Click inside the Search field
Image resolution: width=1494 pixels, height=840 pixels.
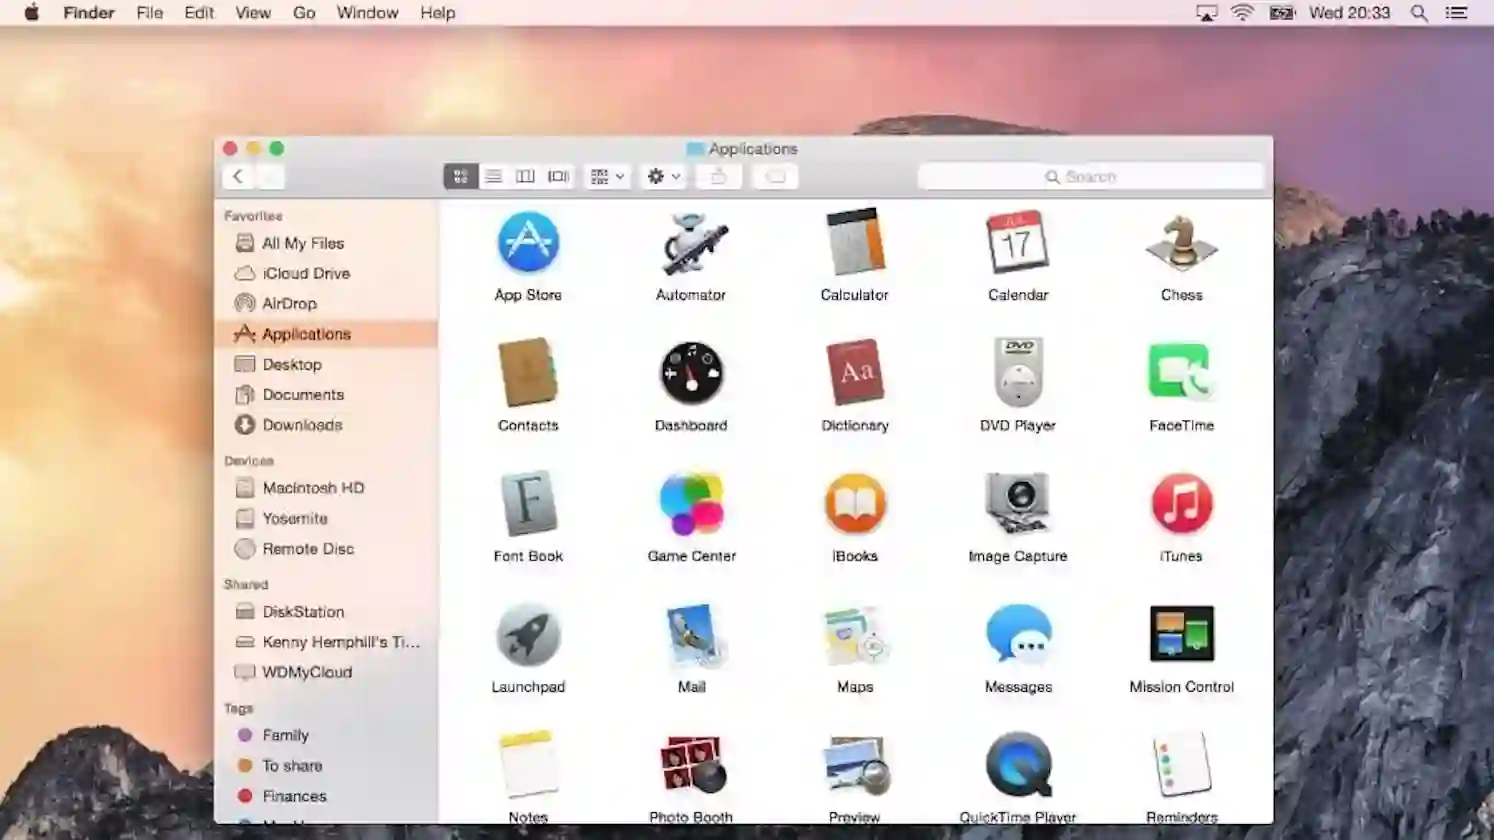coord(1090,176)
